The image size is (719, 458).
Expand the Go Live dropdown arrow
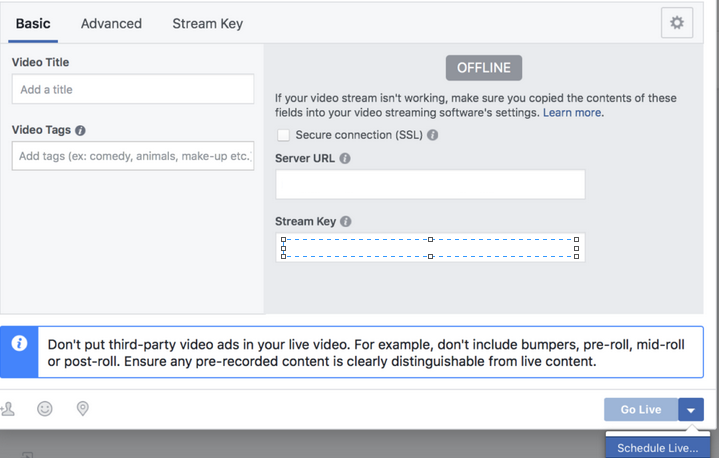click(x=691, y=410)
